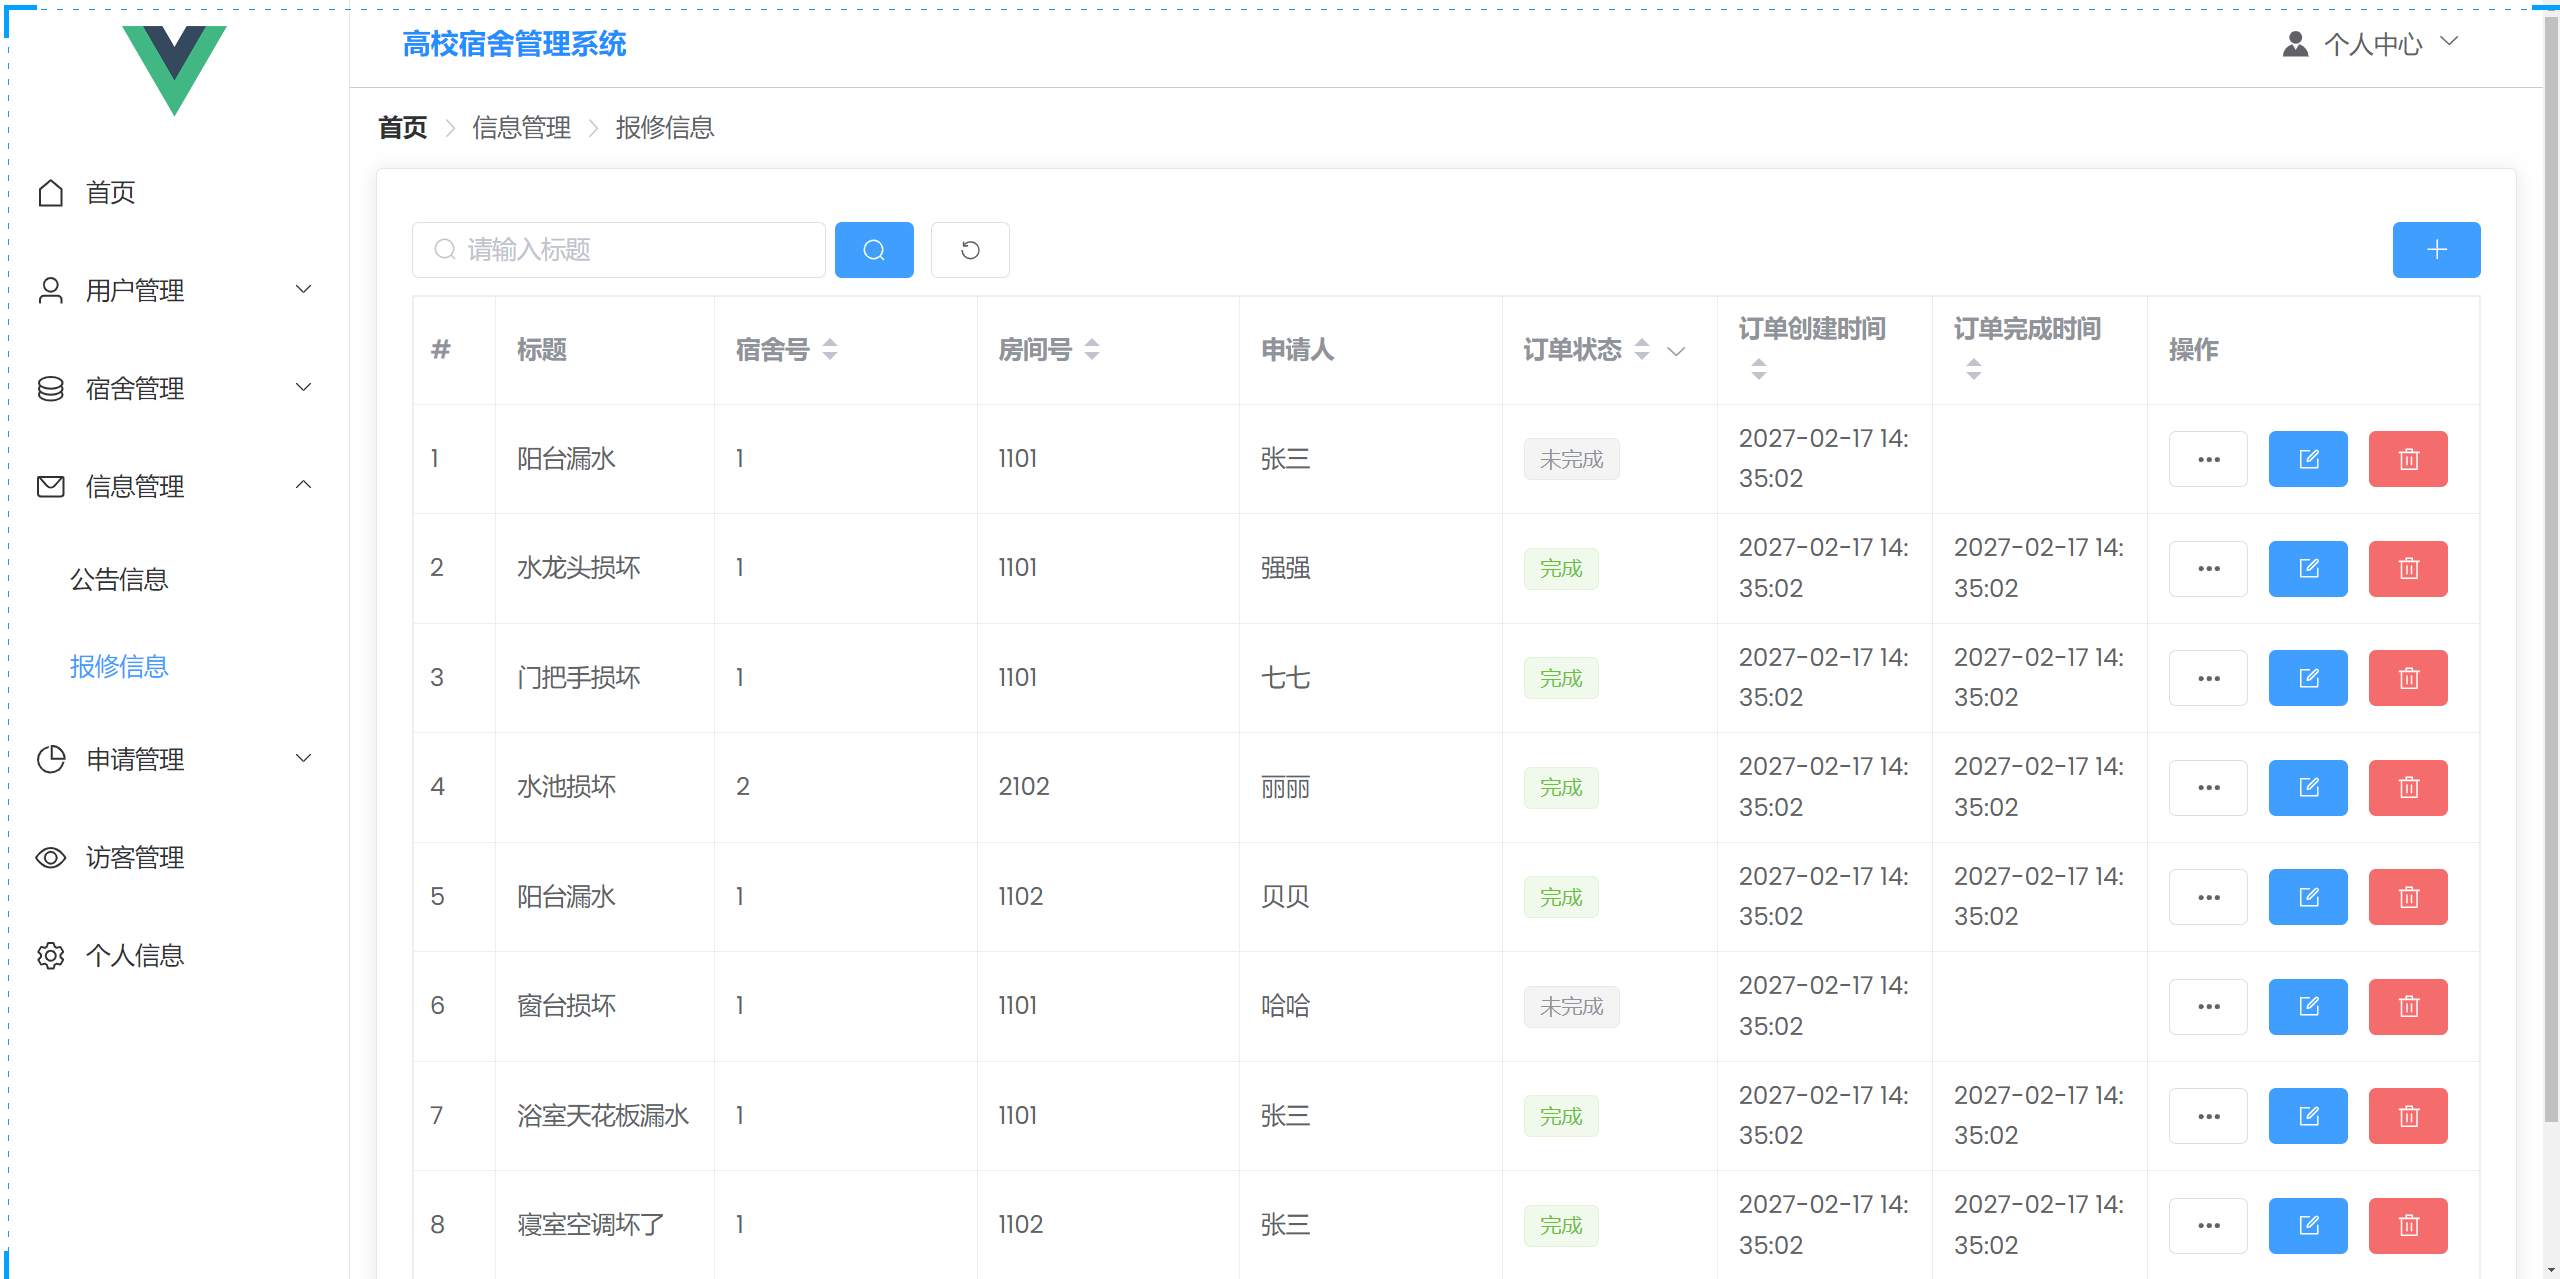Sort table by 房间号 column
This screenshot has height=1279, width=2560.
[x=1091, y=349]
